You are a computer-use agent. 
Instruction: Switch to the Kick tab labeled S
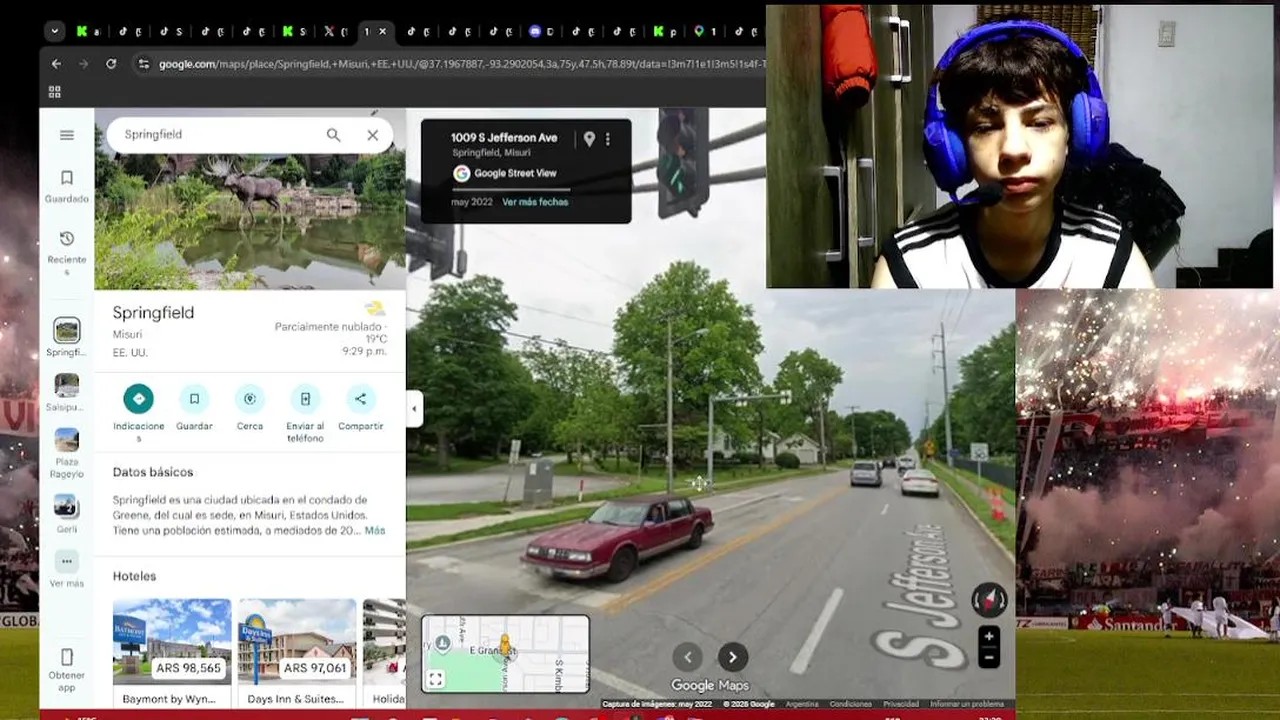294,31
